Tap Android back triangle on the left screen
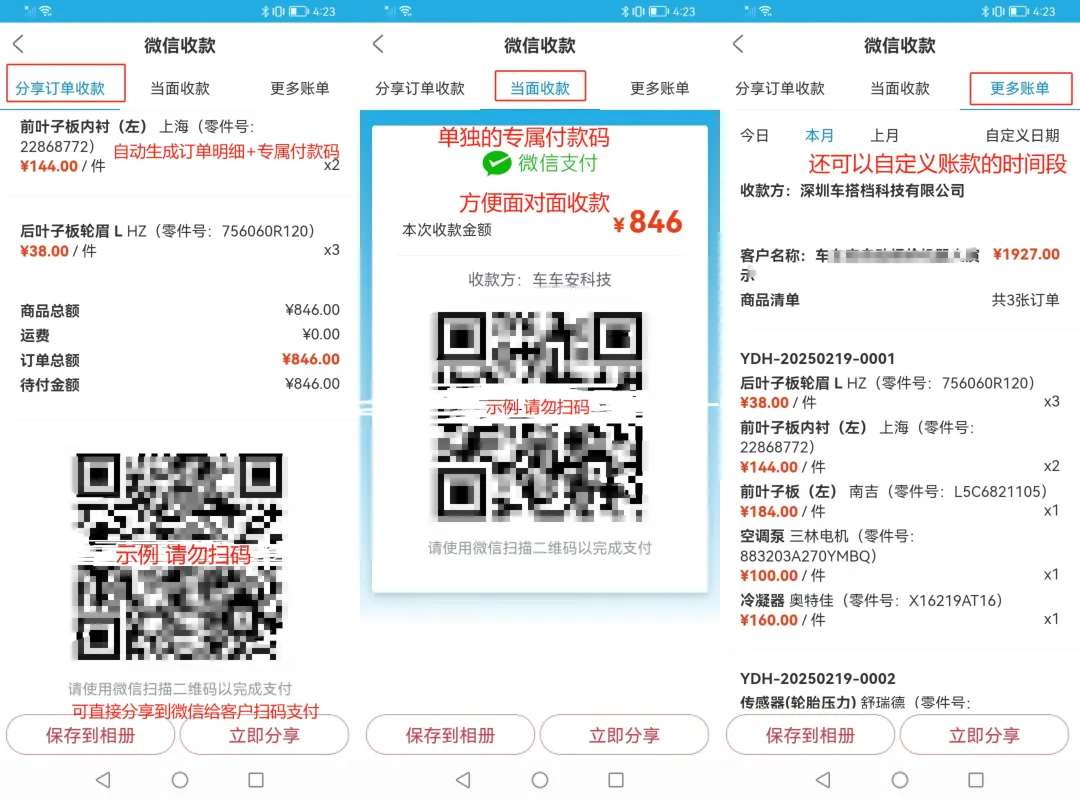 pos(103,780)
